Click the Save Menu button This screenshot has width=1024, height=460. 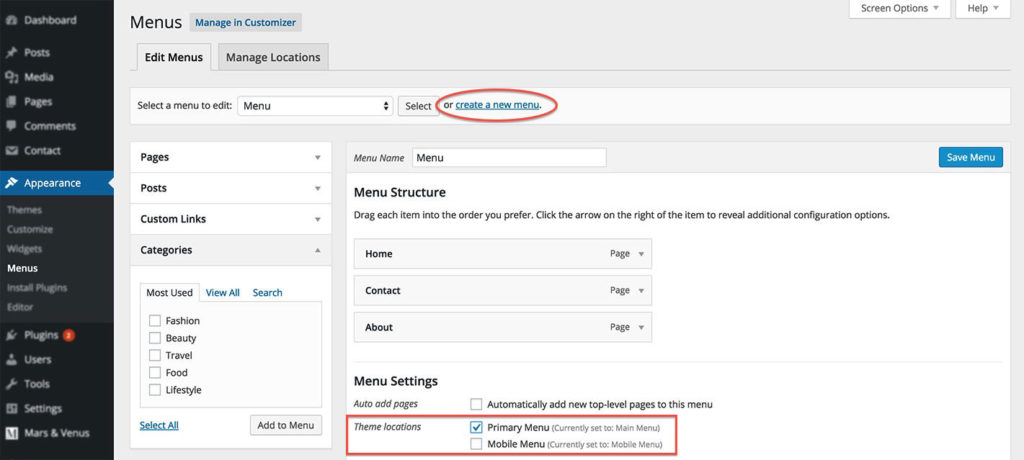tap(970, 157)
